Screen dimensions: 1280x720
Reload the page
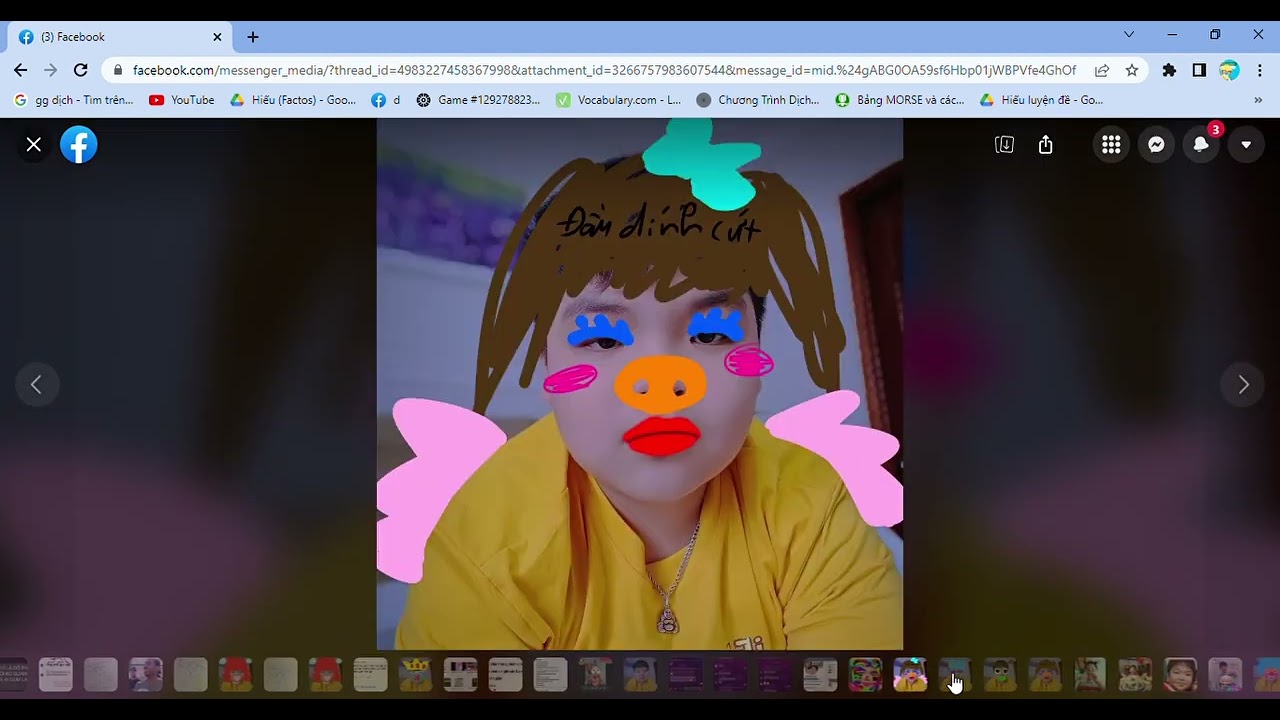[81, 70]
